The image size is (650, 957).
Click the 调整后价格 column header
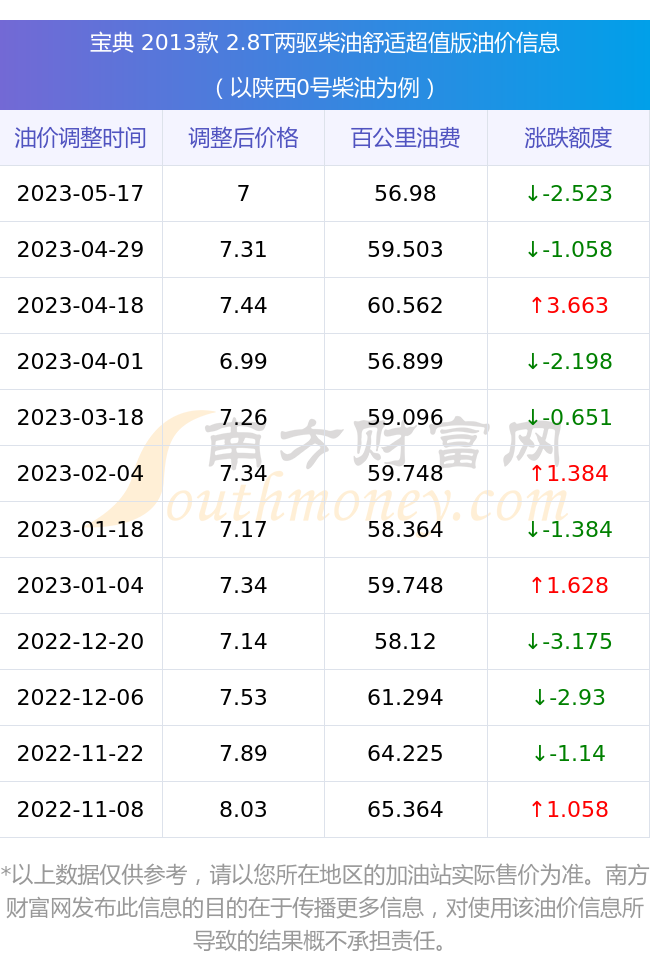(x=244, y=138)
